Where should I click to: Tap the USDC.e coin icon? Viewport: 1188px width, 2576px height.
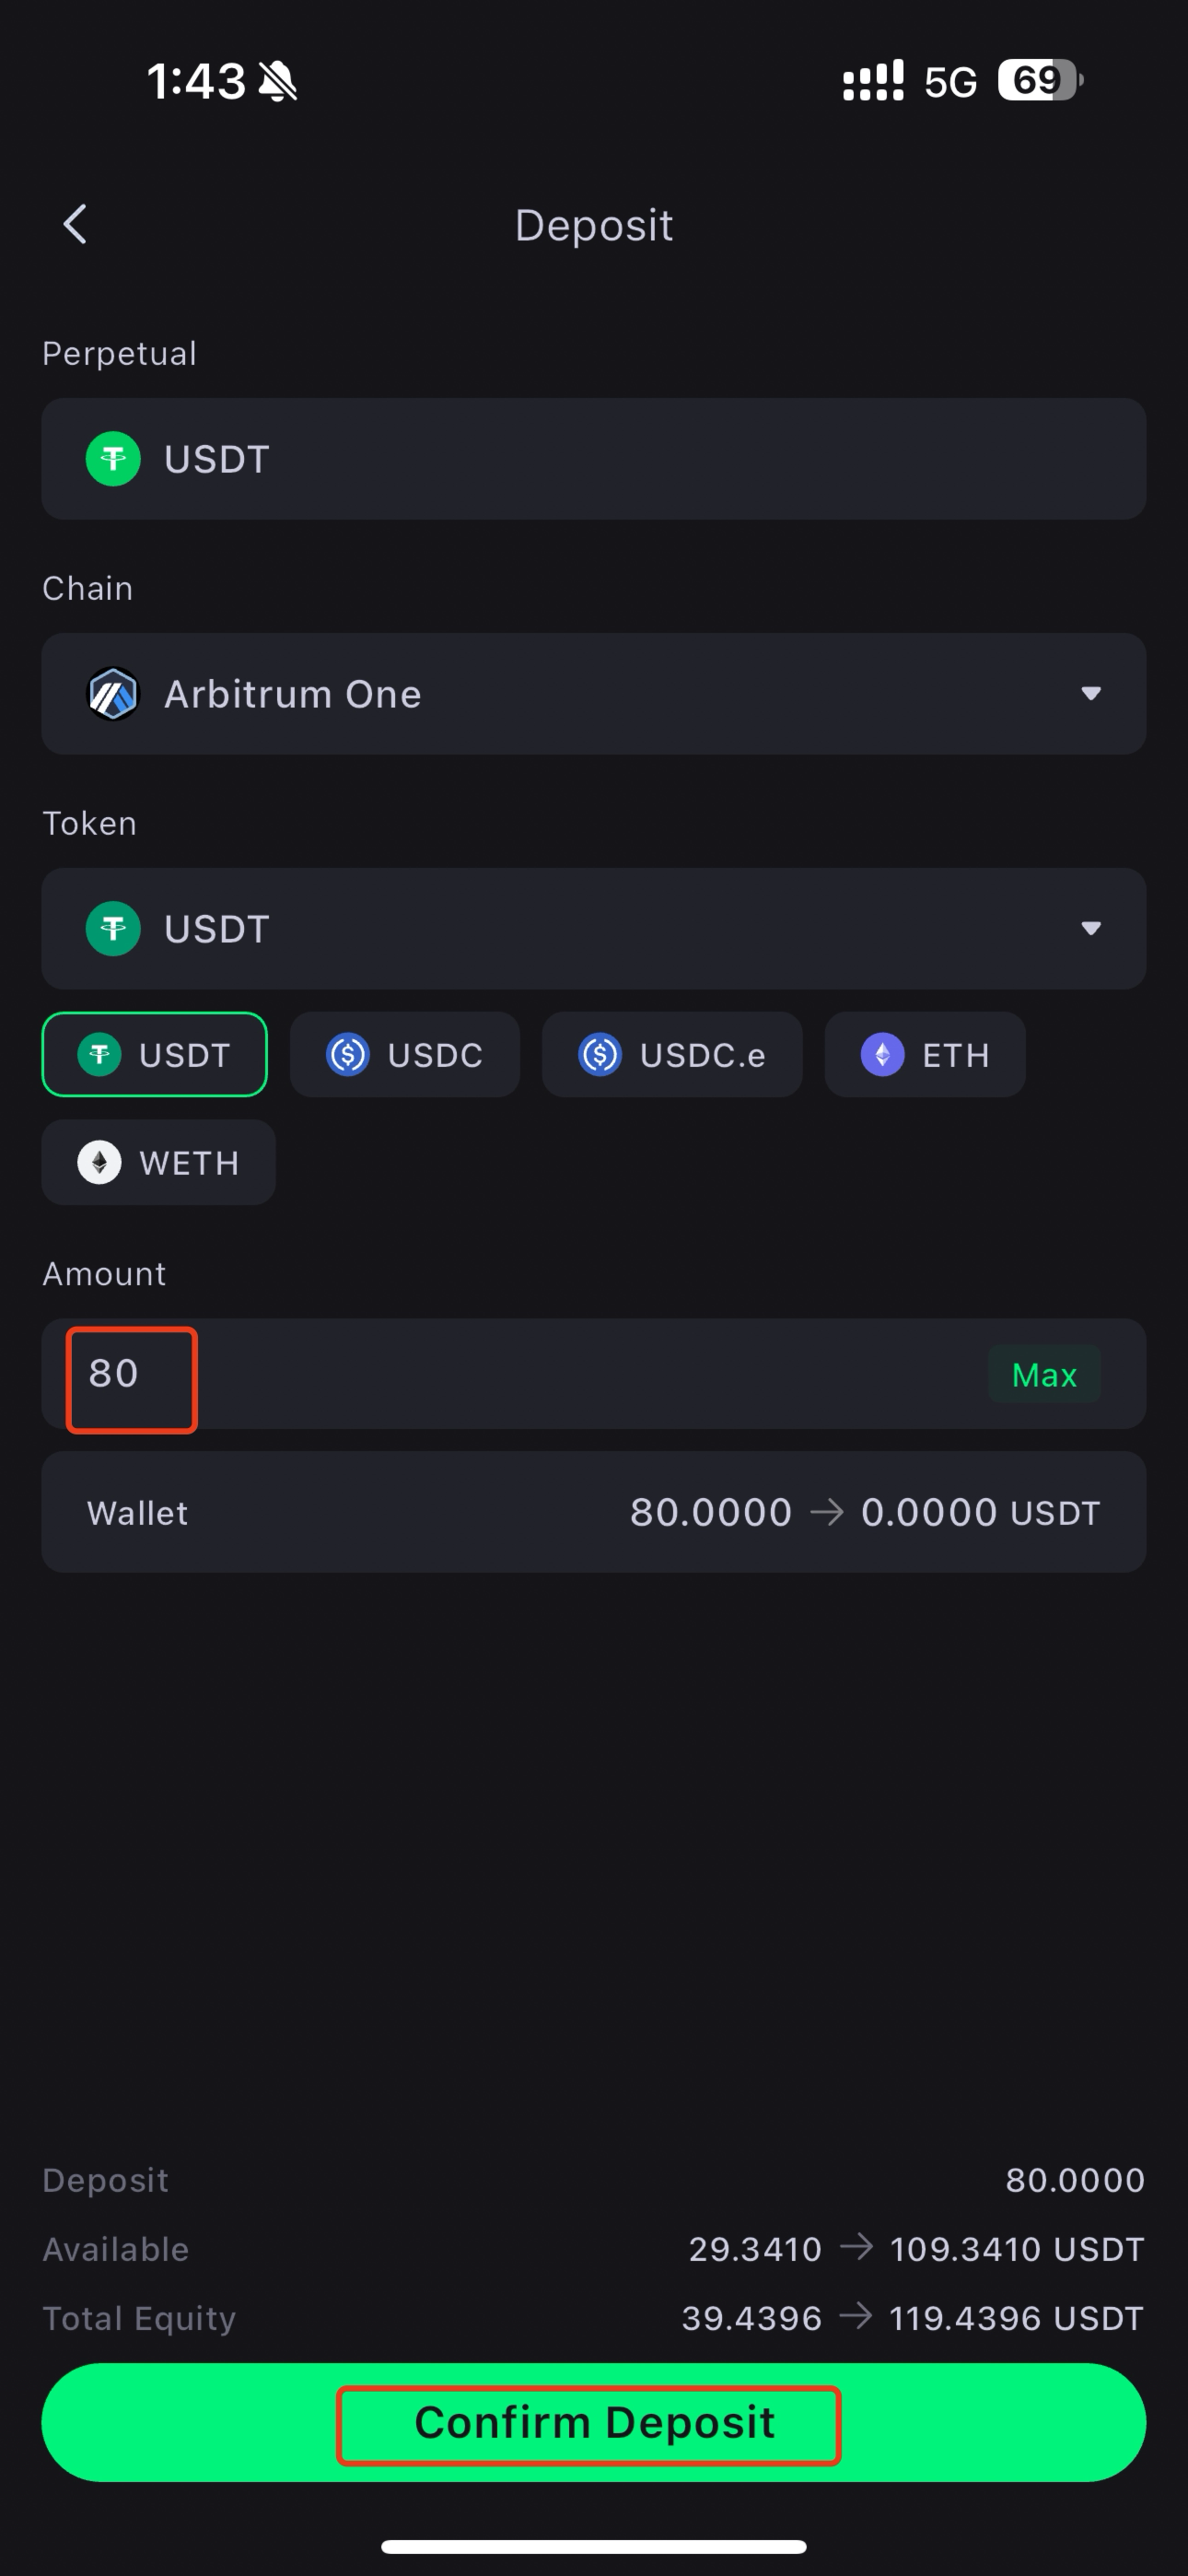pos(600,1055)
